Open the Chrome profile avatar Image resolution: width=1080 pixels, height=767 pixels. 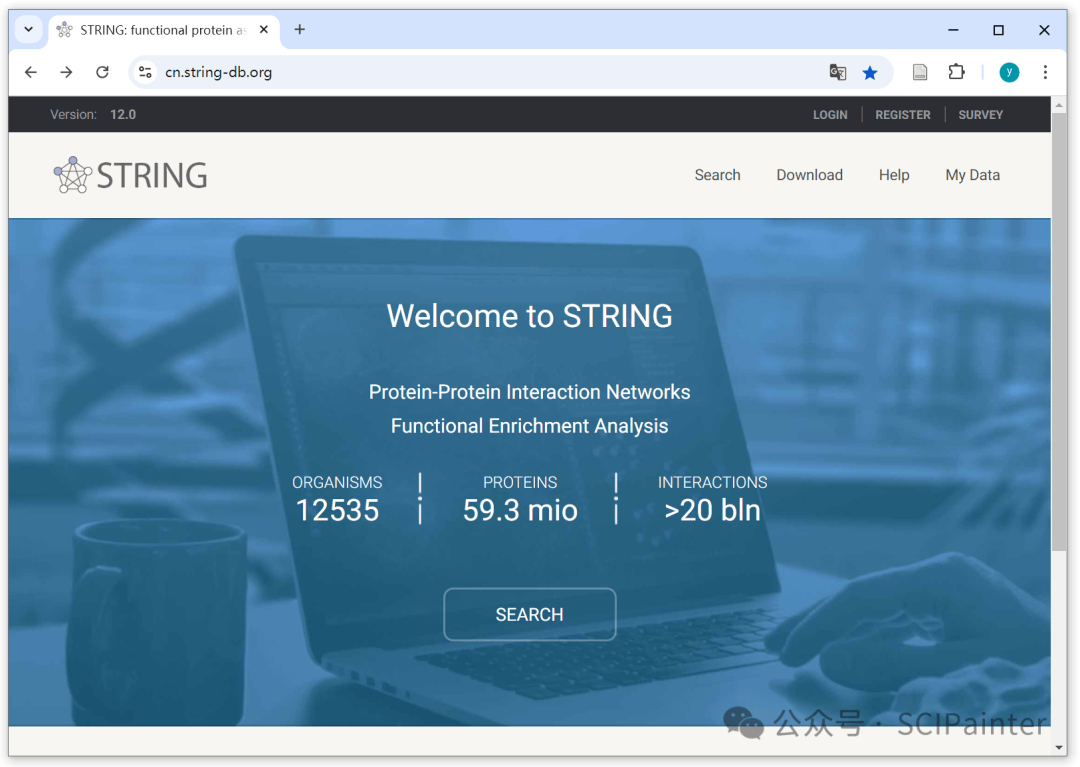click(x=1009, y=72)
